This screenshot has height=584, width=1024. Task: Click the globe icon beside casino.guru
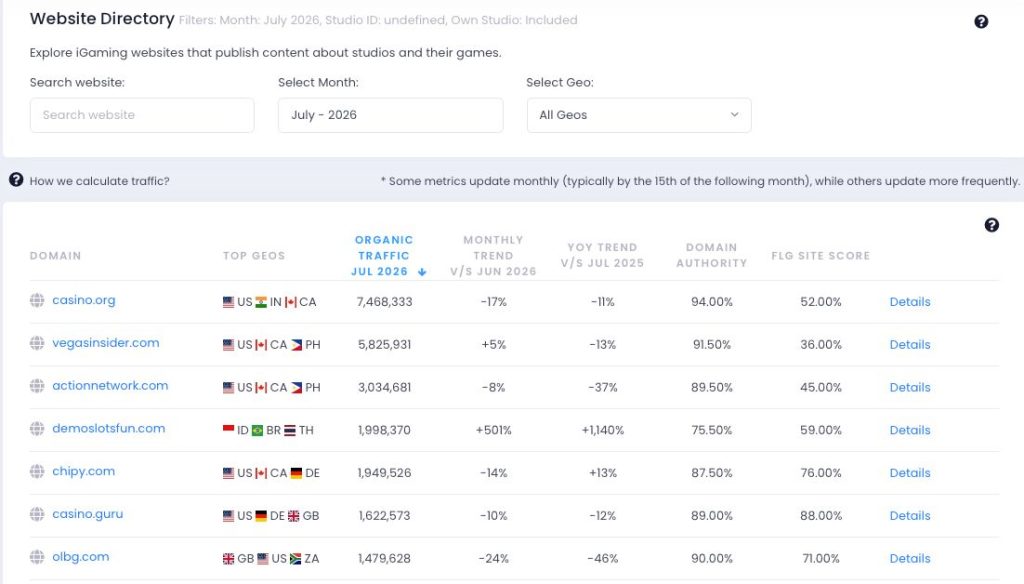(x=37, y=514)
